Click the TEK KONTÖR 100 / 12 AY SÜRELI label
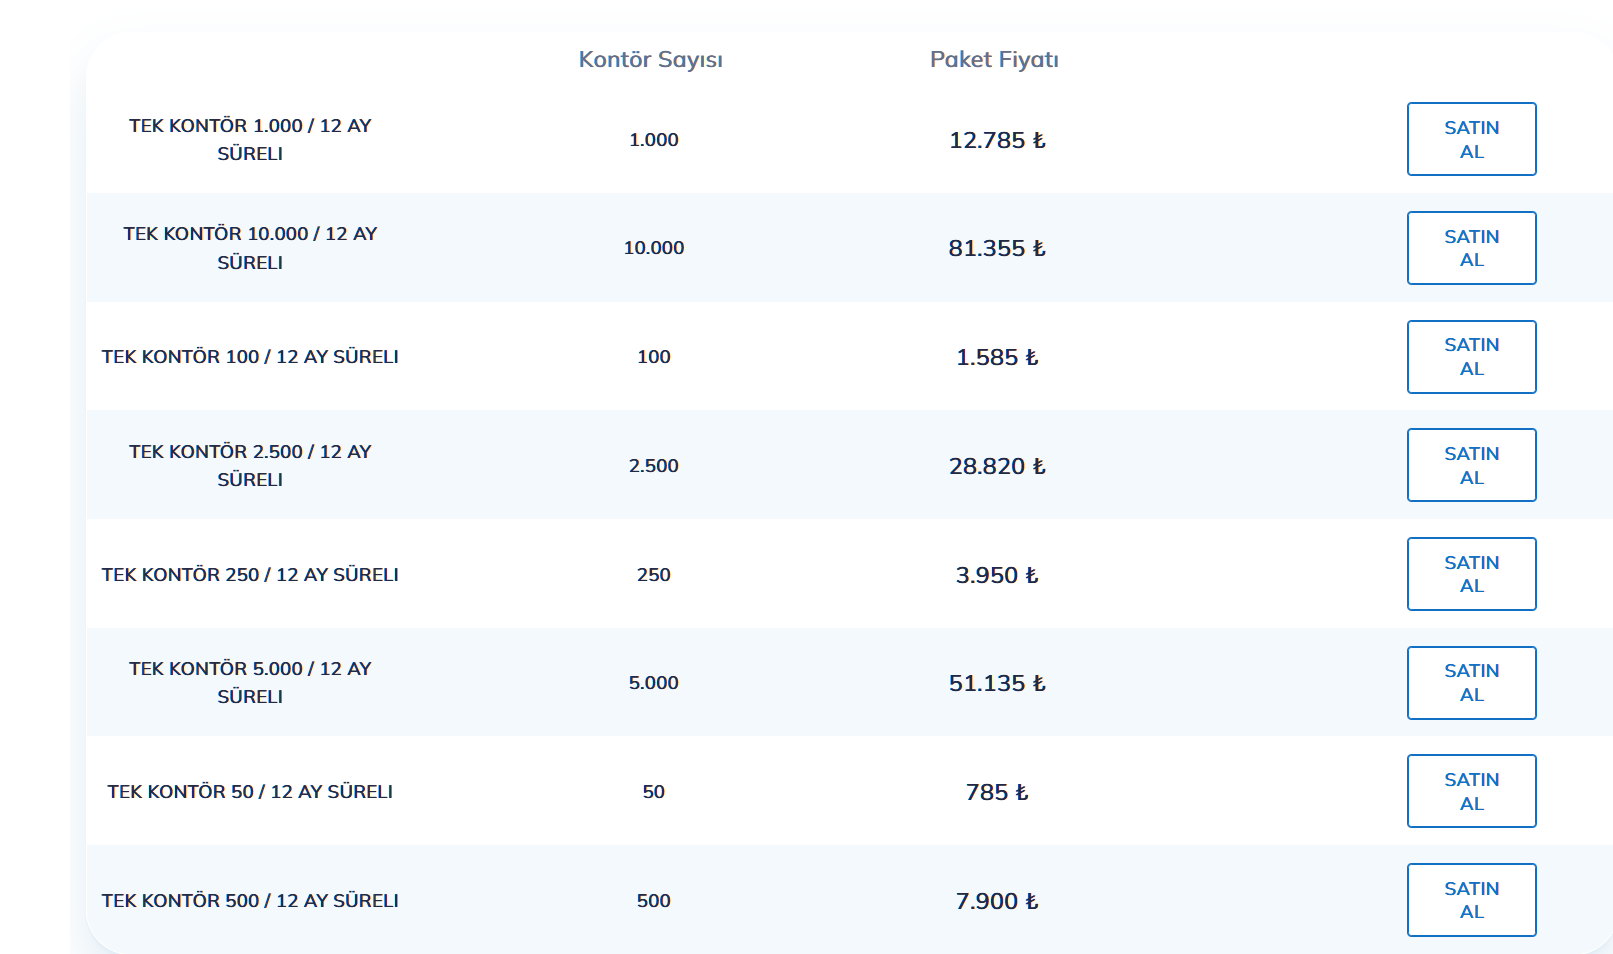This screenshot has height=954, width=1613. pos(250,357)
